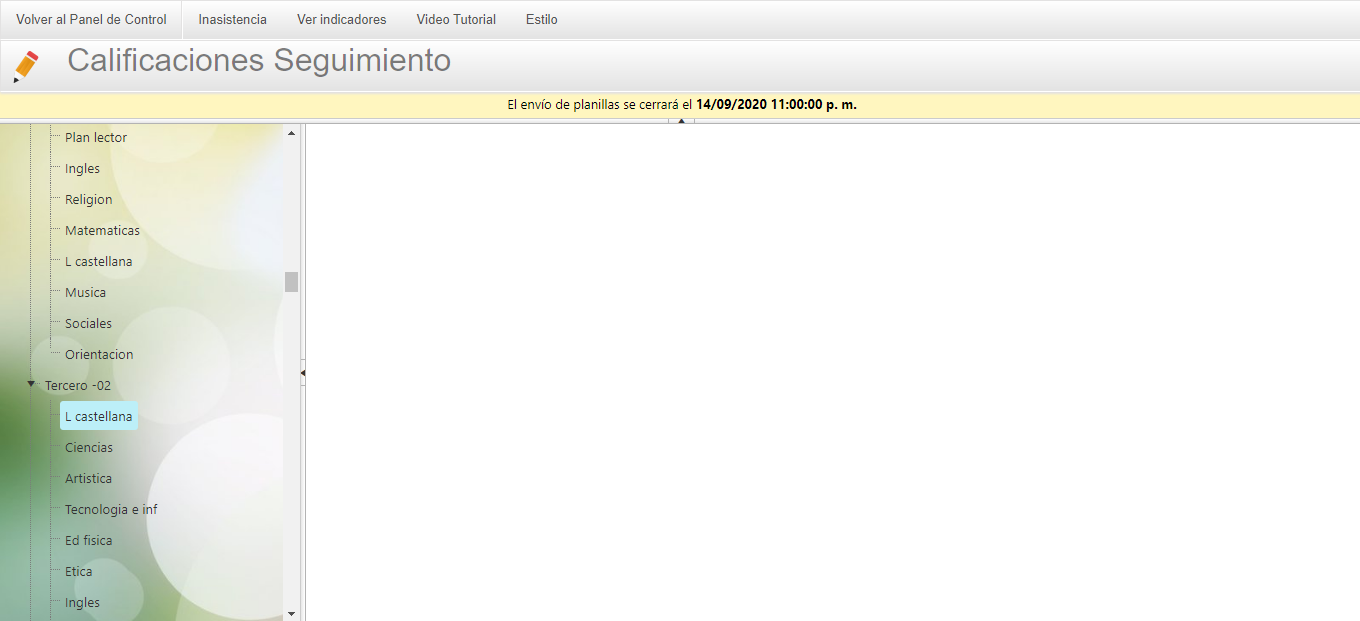Select the Ed fisica subject
This screenshot has height=621, width=1360.
pyautogui.click(x=88, y=540)
